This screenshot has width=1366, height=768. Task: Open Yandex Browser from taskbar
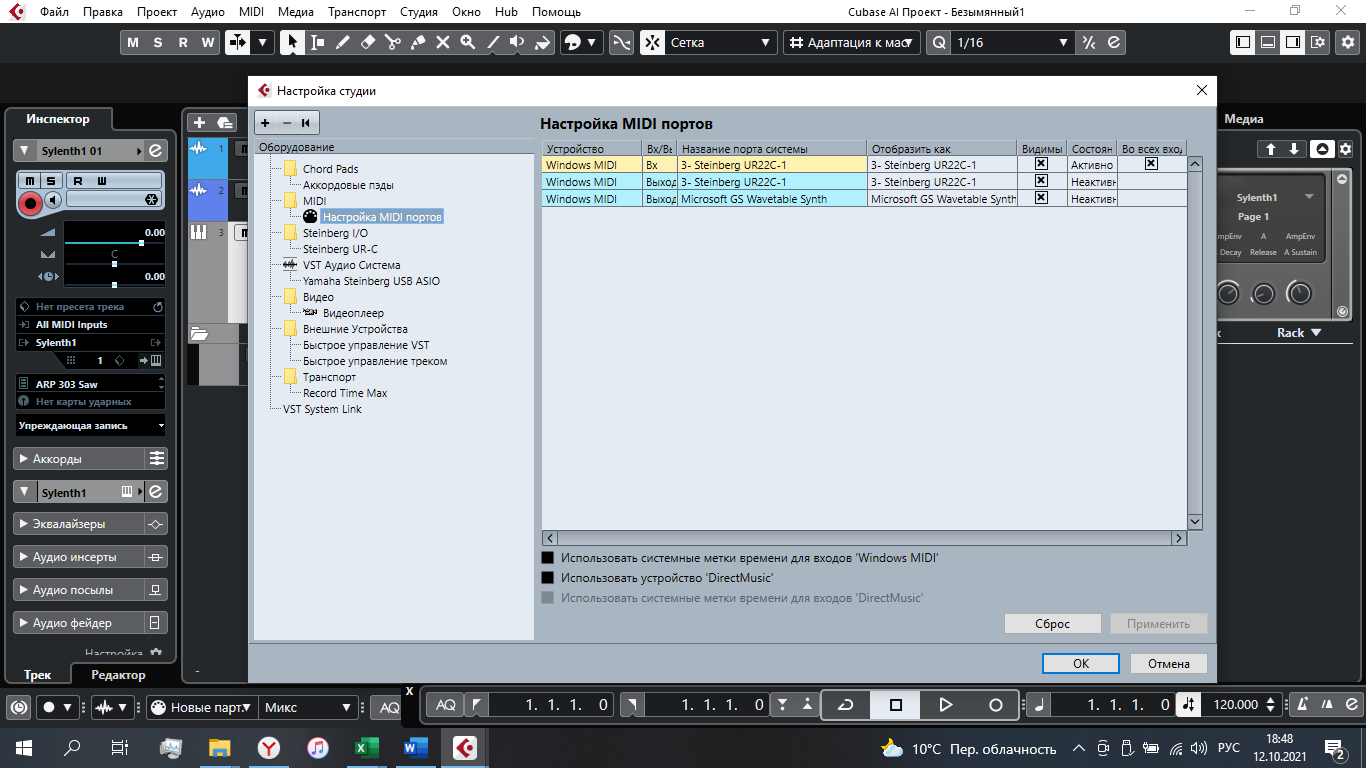[269, 747]
